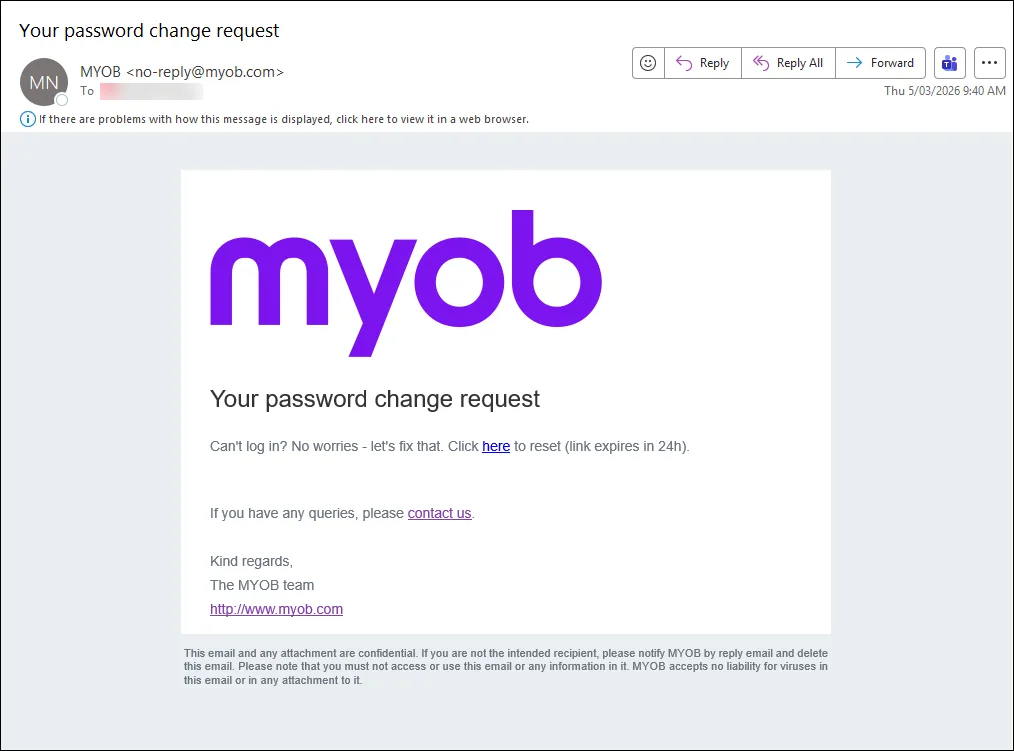Open the 'here' password reset link
The image size is (1014, 751).
coord(496,446)
